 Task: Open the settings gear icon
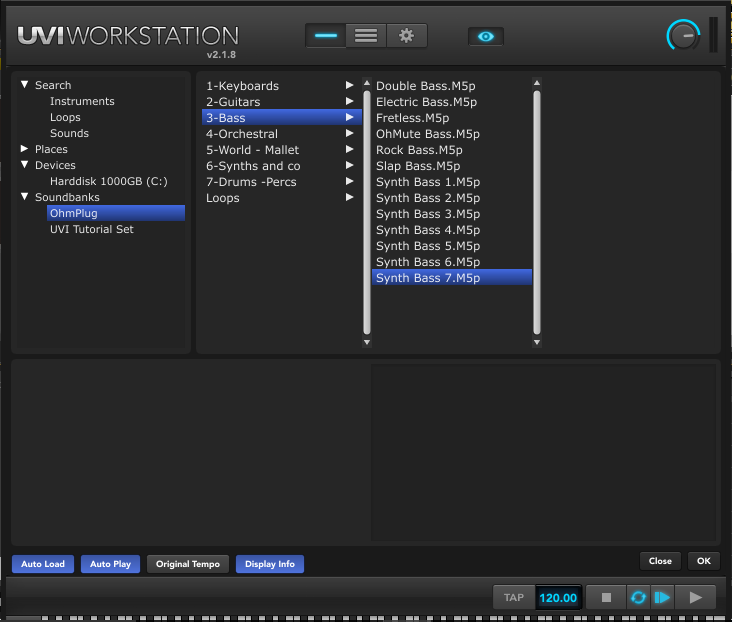[407, 36]
